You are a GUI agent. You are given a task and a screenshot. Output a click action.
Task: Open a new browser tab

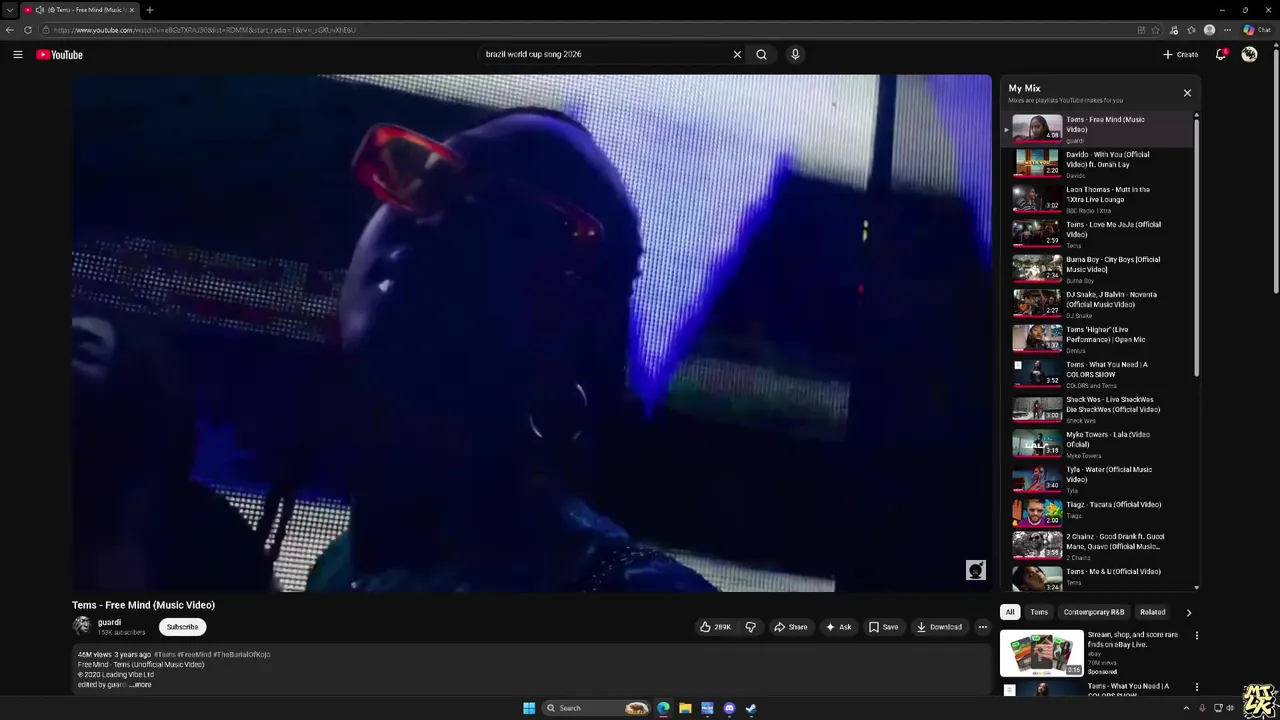coord(149,10)
